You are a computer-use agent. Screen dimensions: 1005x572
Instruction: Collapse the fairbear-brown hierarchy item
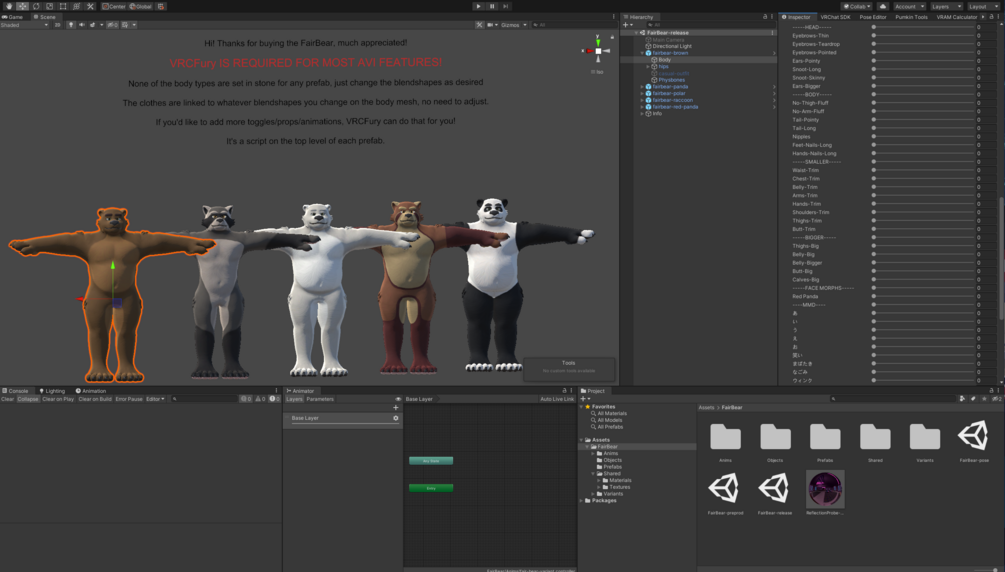point(642,53)
